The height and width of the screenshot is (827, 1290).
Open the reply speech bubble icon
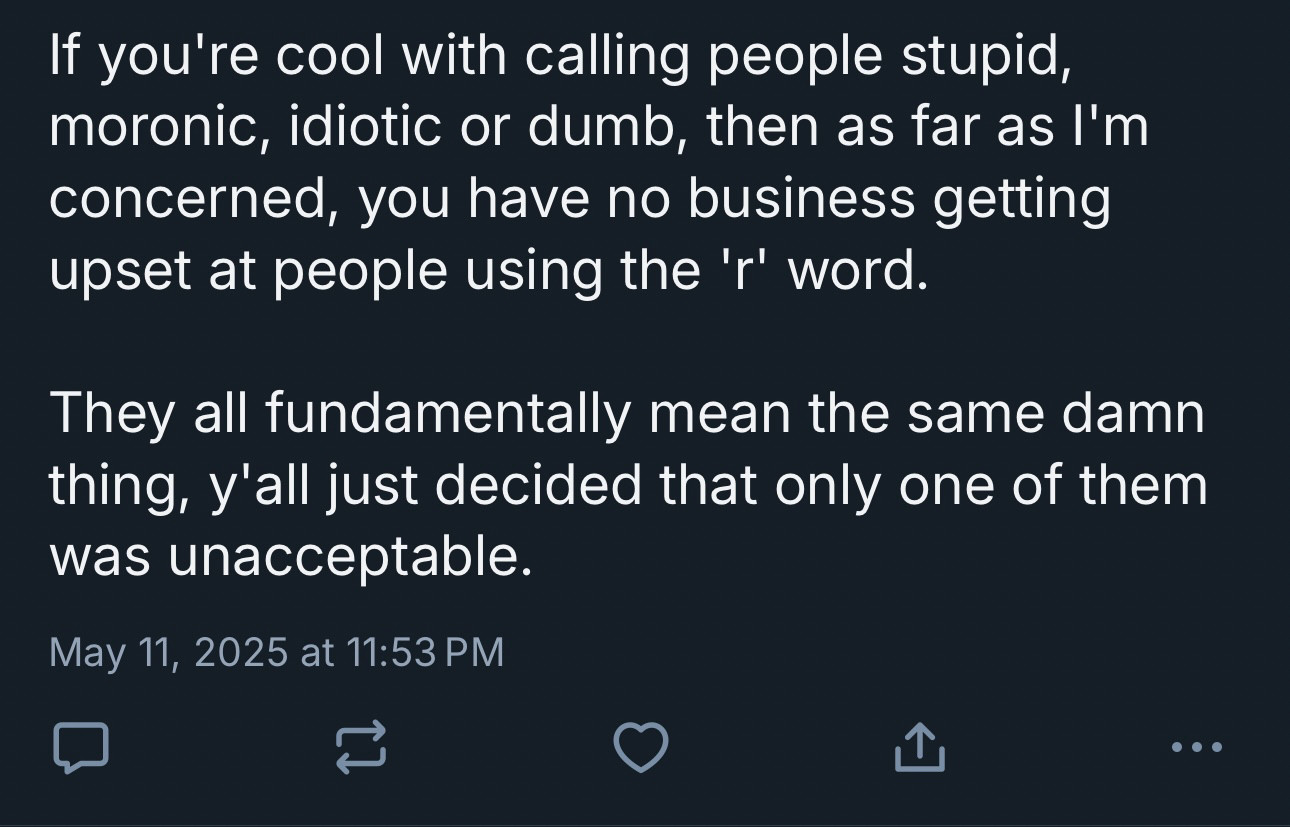(79, 748)
